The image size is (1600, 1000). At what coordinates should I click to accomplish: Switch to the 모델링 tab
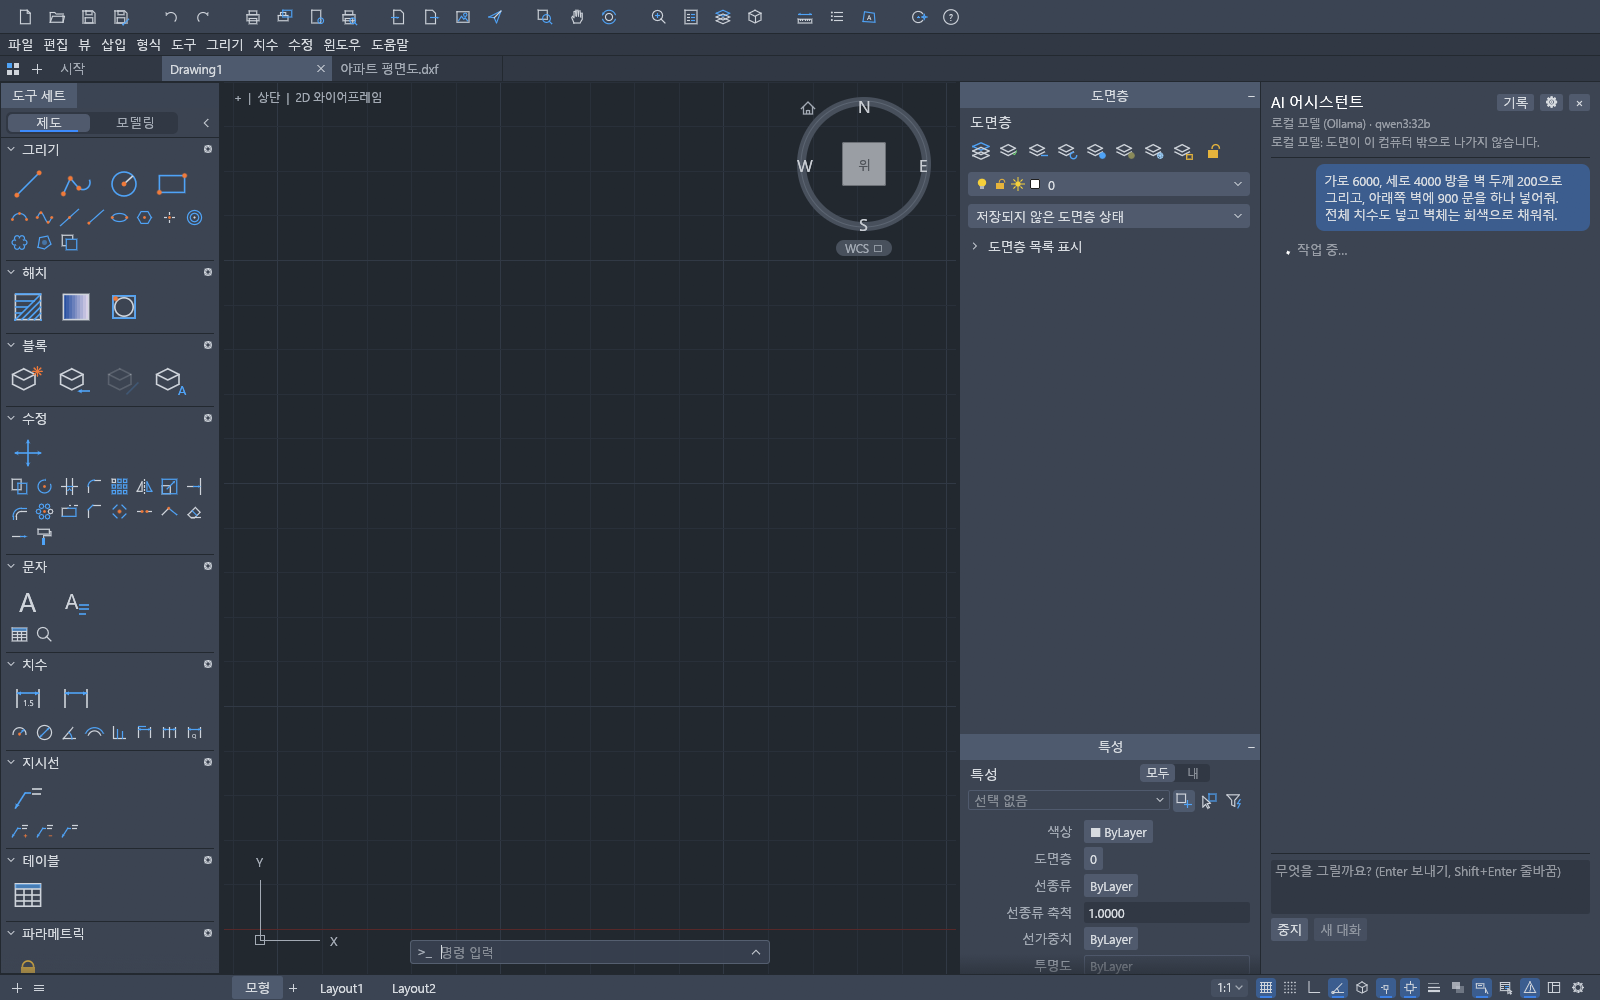pyautogui.click(x=135, y=122)
